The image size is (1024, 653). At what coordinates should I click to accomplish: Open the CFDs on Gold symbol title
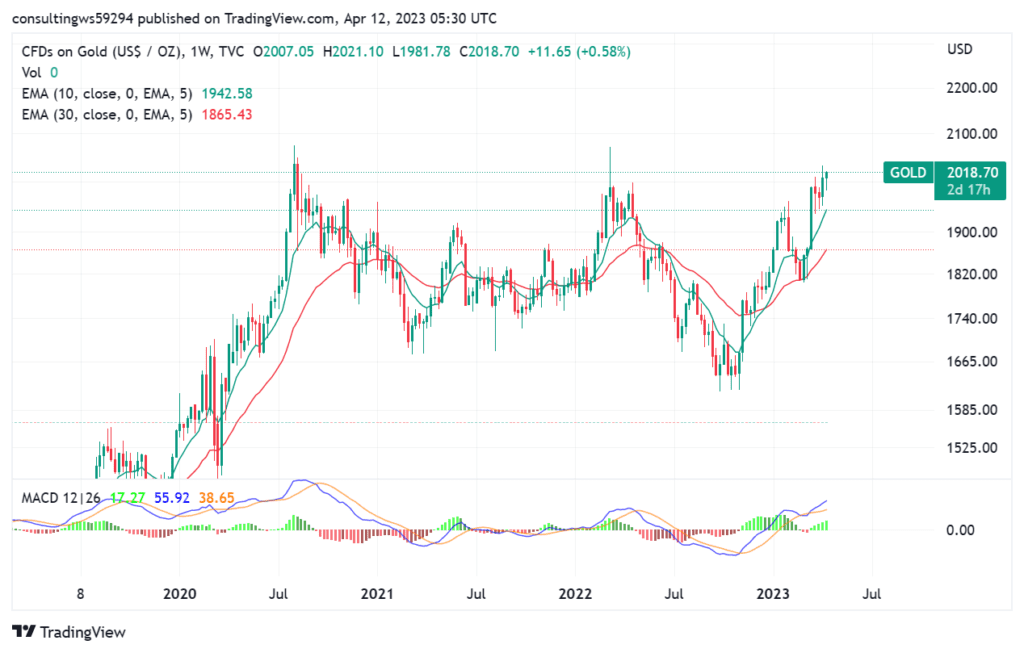tap(106, 51)
